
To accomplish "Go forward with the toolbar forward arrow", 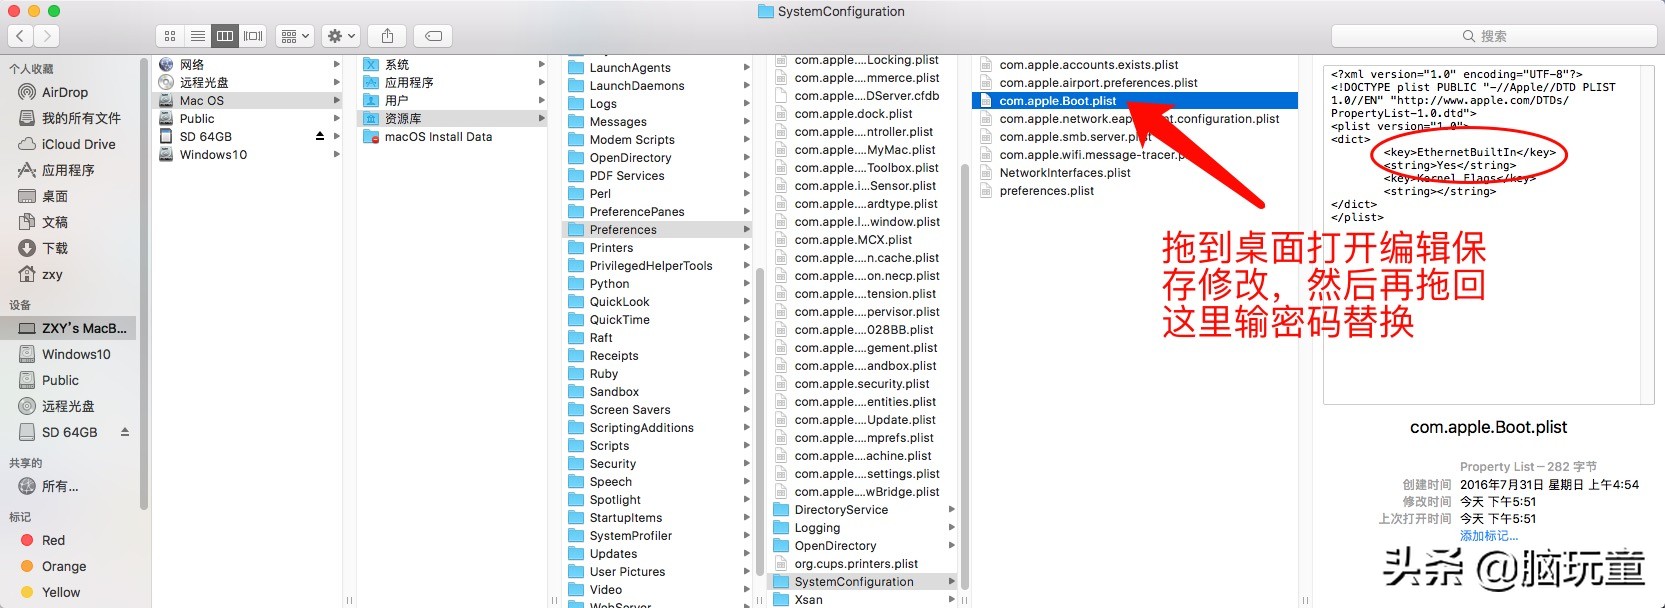I will coord(47,36).
